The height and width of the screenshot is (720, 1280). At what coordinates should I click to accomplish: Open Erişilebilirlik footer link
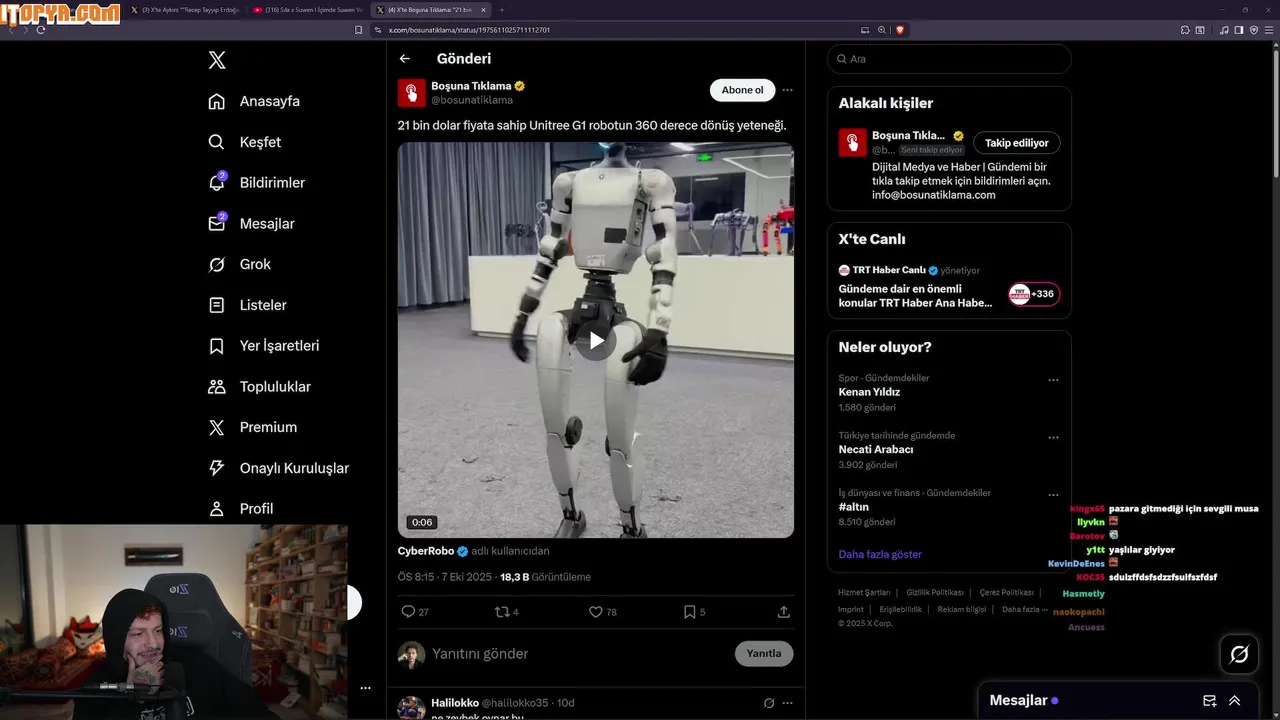click(900, 609)
